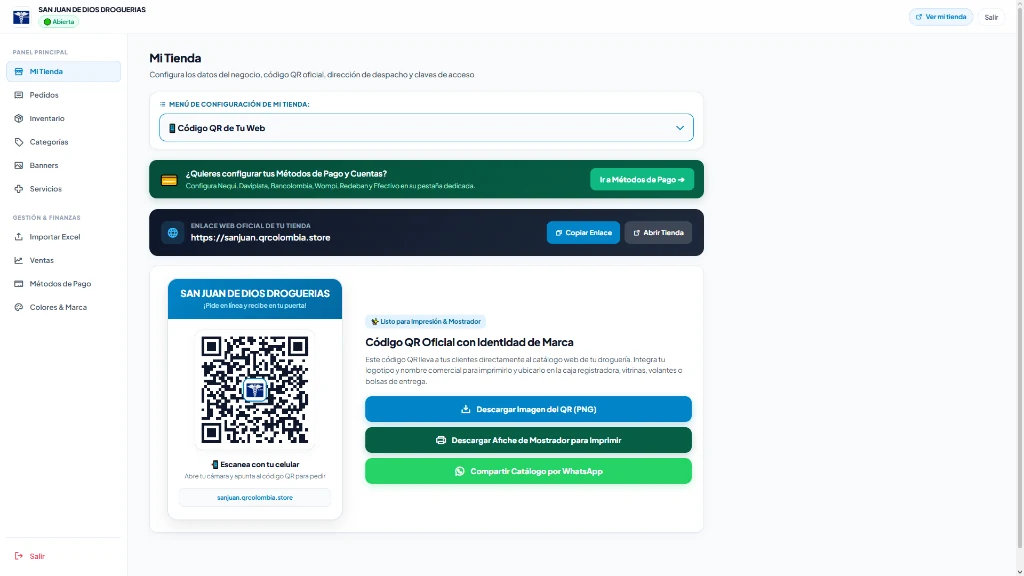Open Mi Tienda in the sidebar
The width and height of the screenshot is (1024, 576).
pos(63,71)
